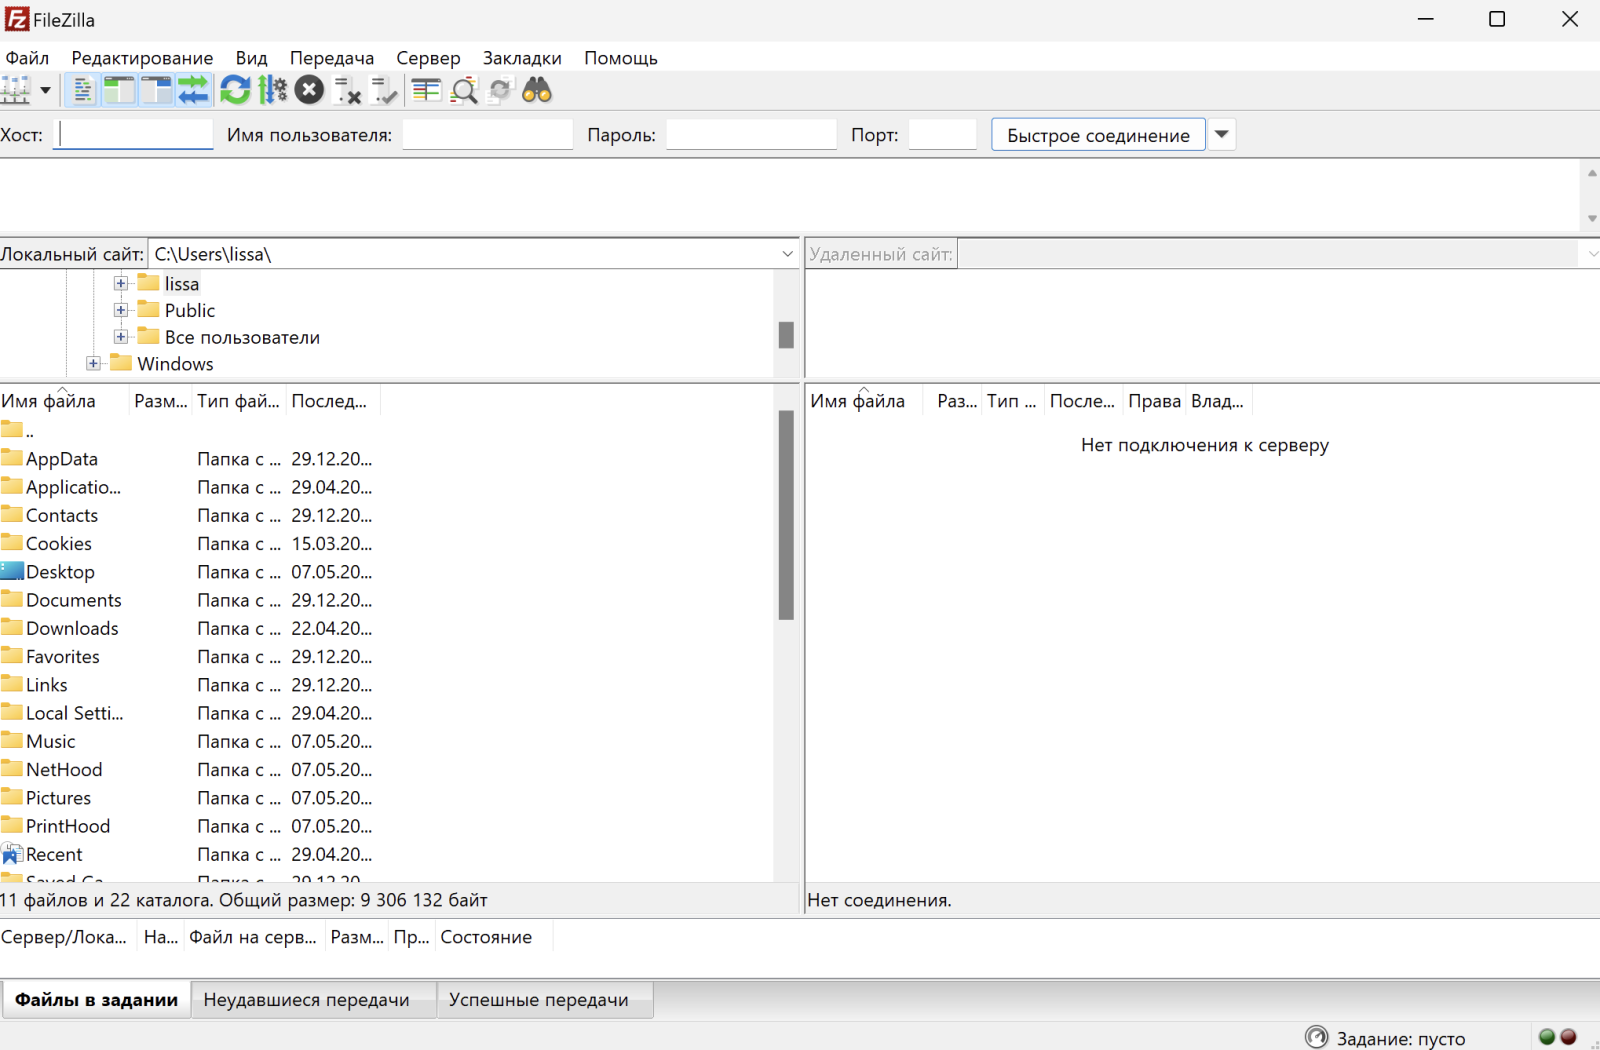Expand the Windows tree node

pos(93,363)
